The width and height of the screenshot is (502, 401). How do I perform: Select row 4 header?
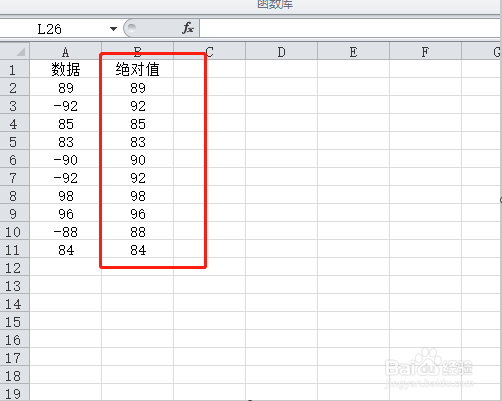pyautogui.click(x=15, y=123)
